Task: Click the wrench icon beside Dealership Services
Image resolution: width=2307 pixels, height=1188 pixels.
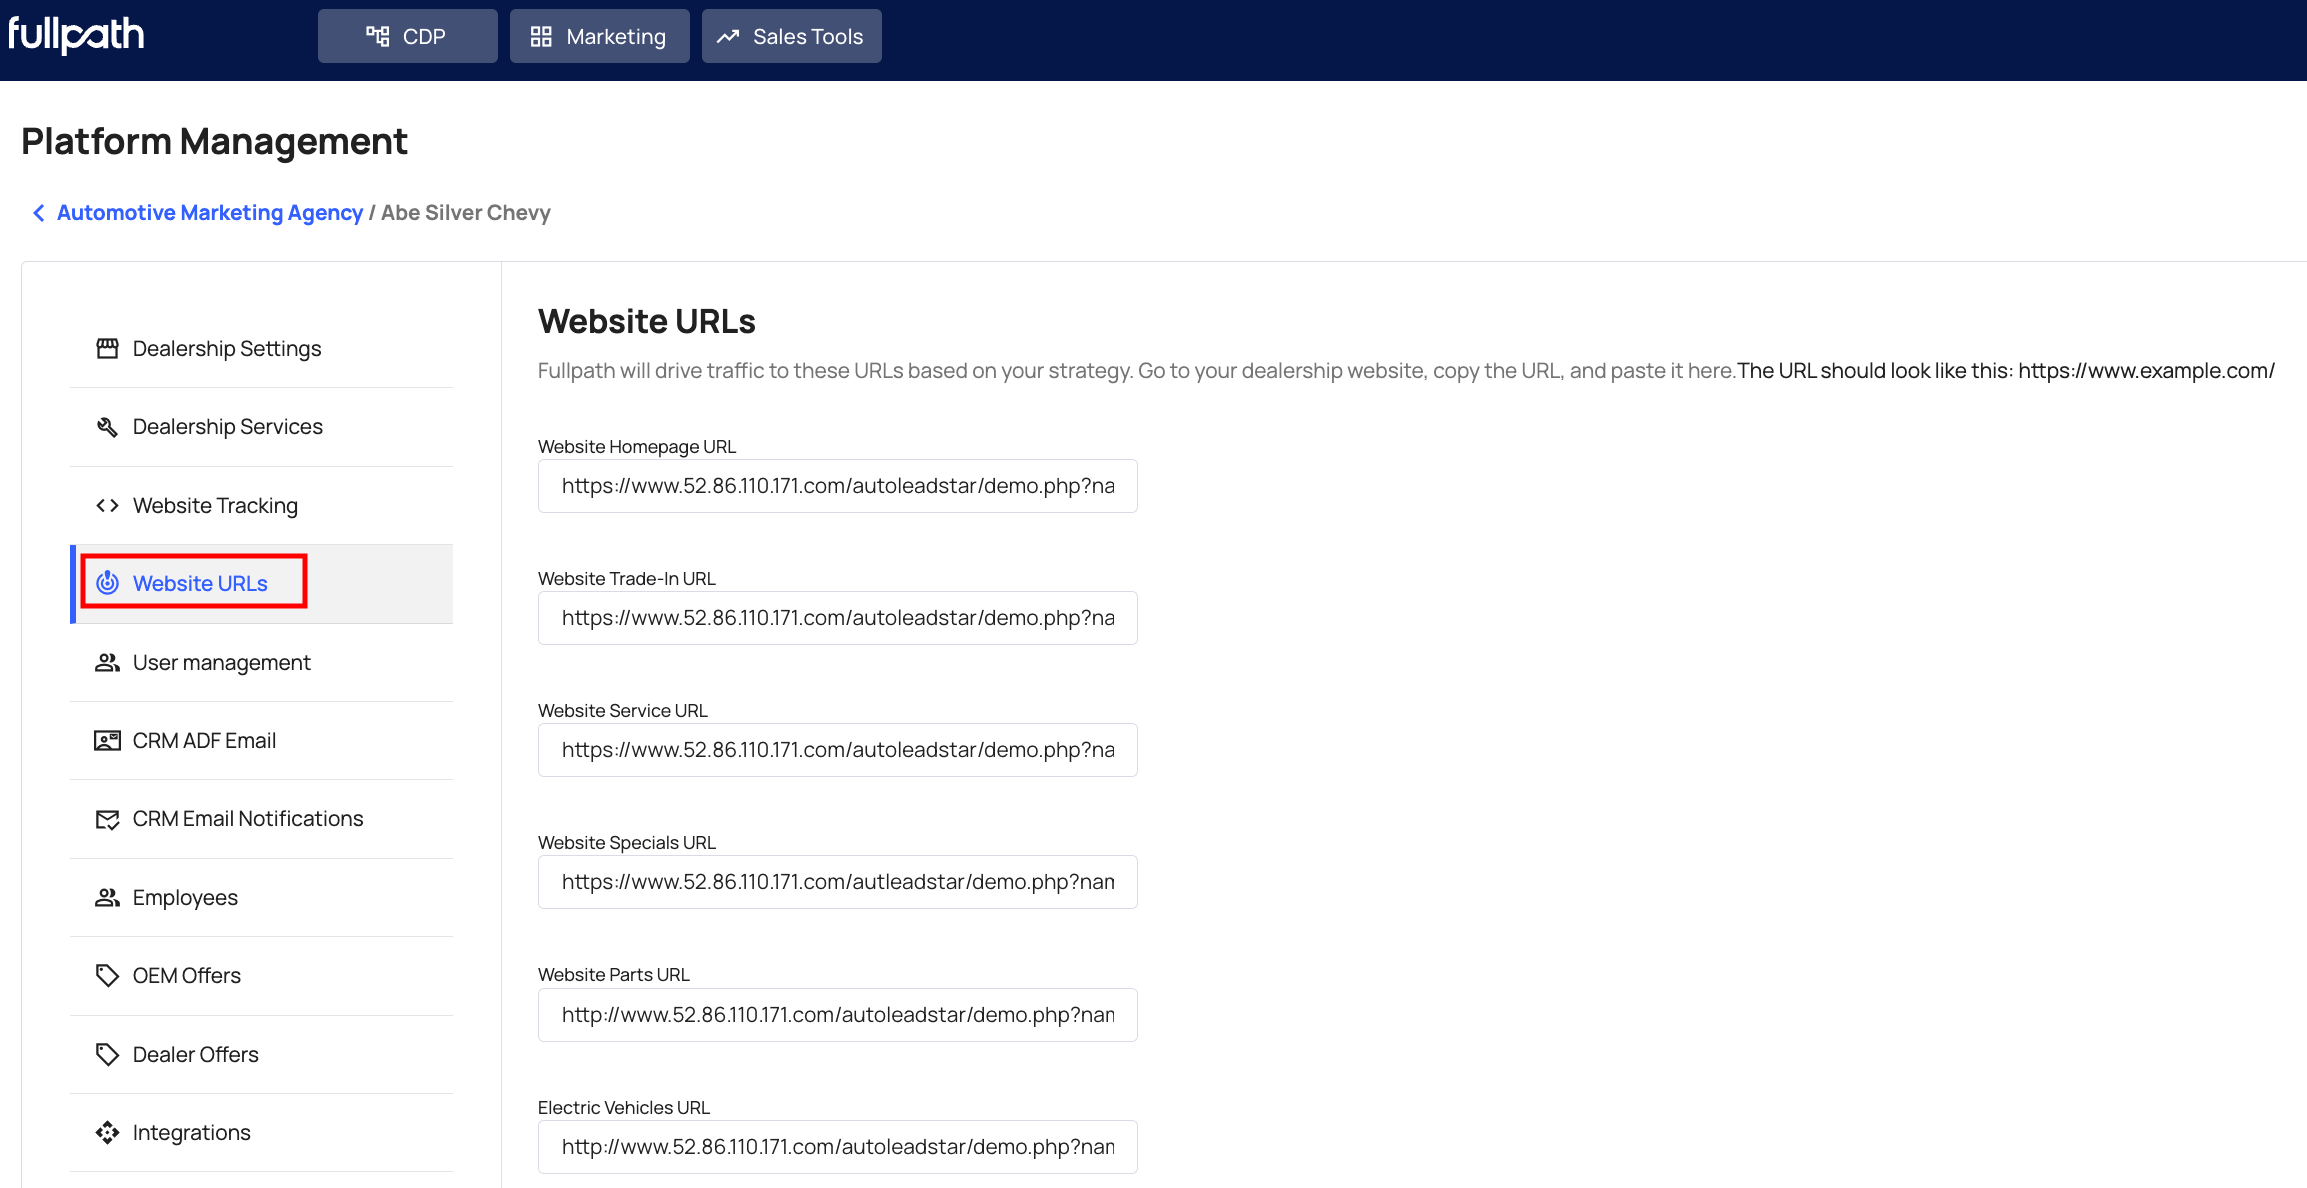Action: click(x=107, y=426)
